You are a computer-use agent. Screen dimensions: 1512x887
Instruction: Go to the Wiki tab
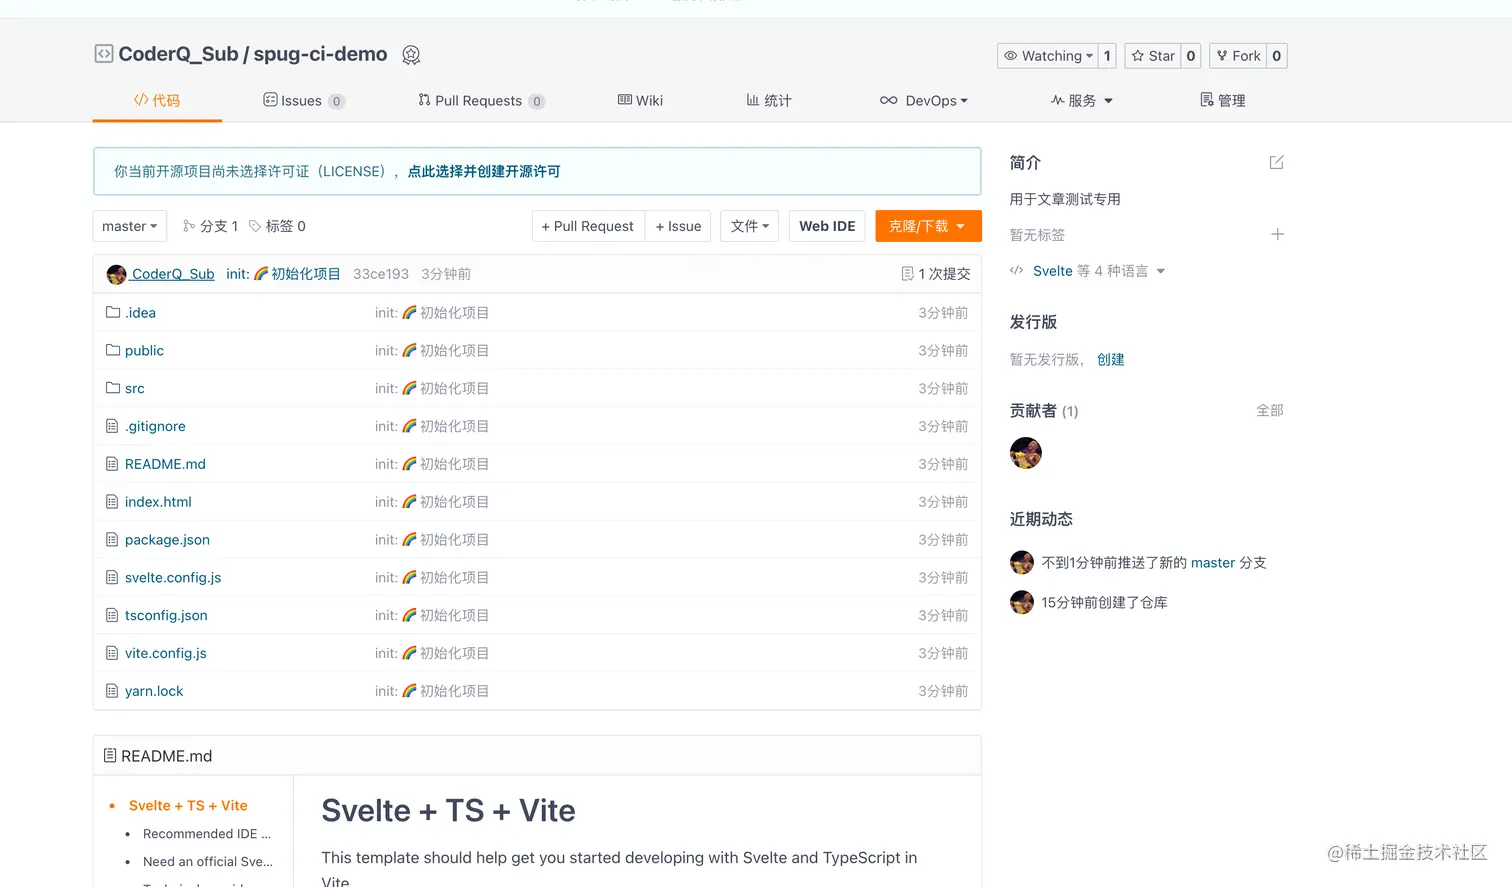(x=641, y=101)
